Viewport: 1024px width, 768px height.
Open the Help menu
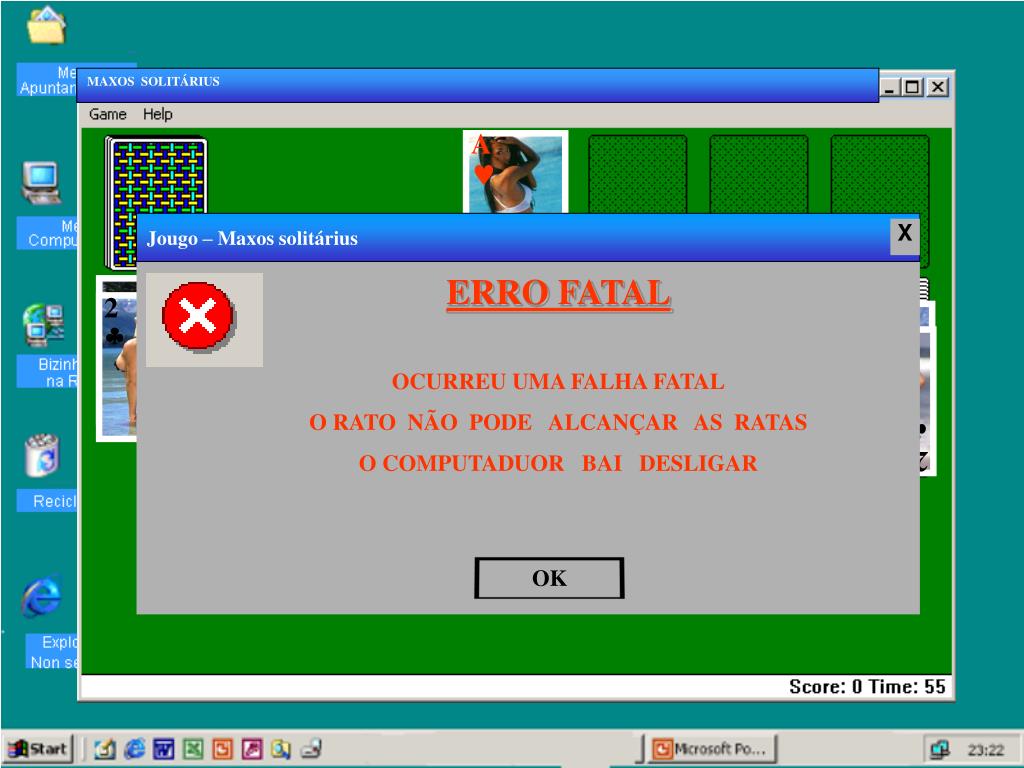pyautogui.click(x=157, y=114)
